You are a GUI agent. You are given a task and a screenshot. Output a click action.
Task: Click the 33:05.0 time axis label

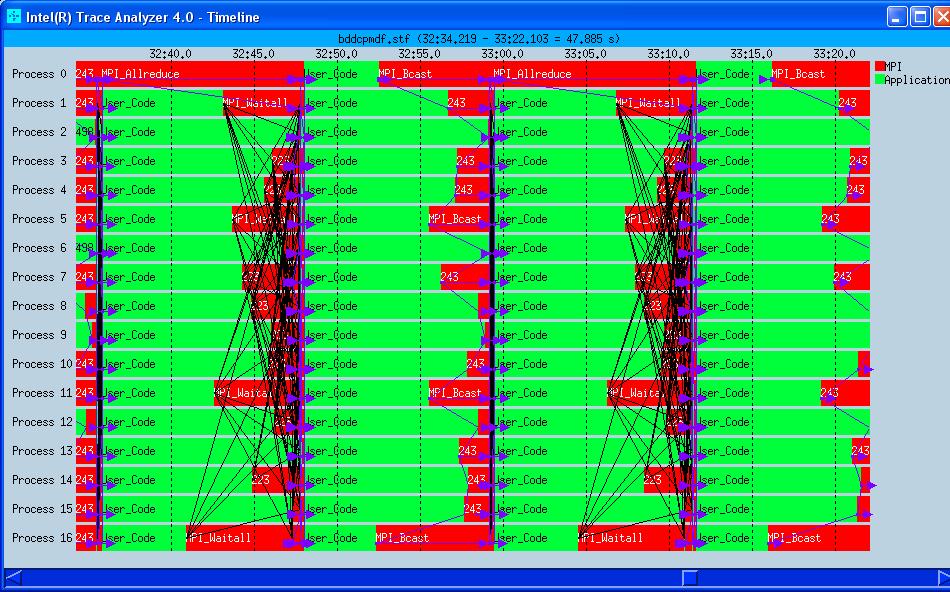[x=585, y=54]
